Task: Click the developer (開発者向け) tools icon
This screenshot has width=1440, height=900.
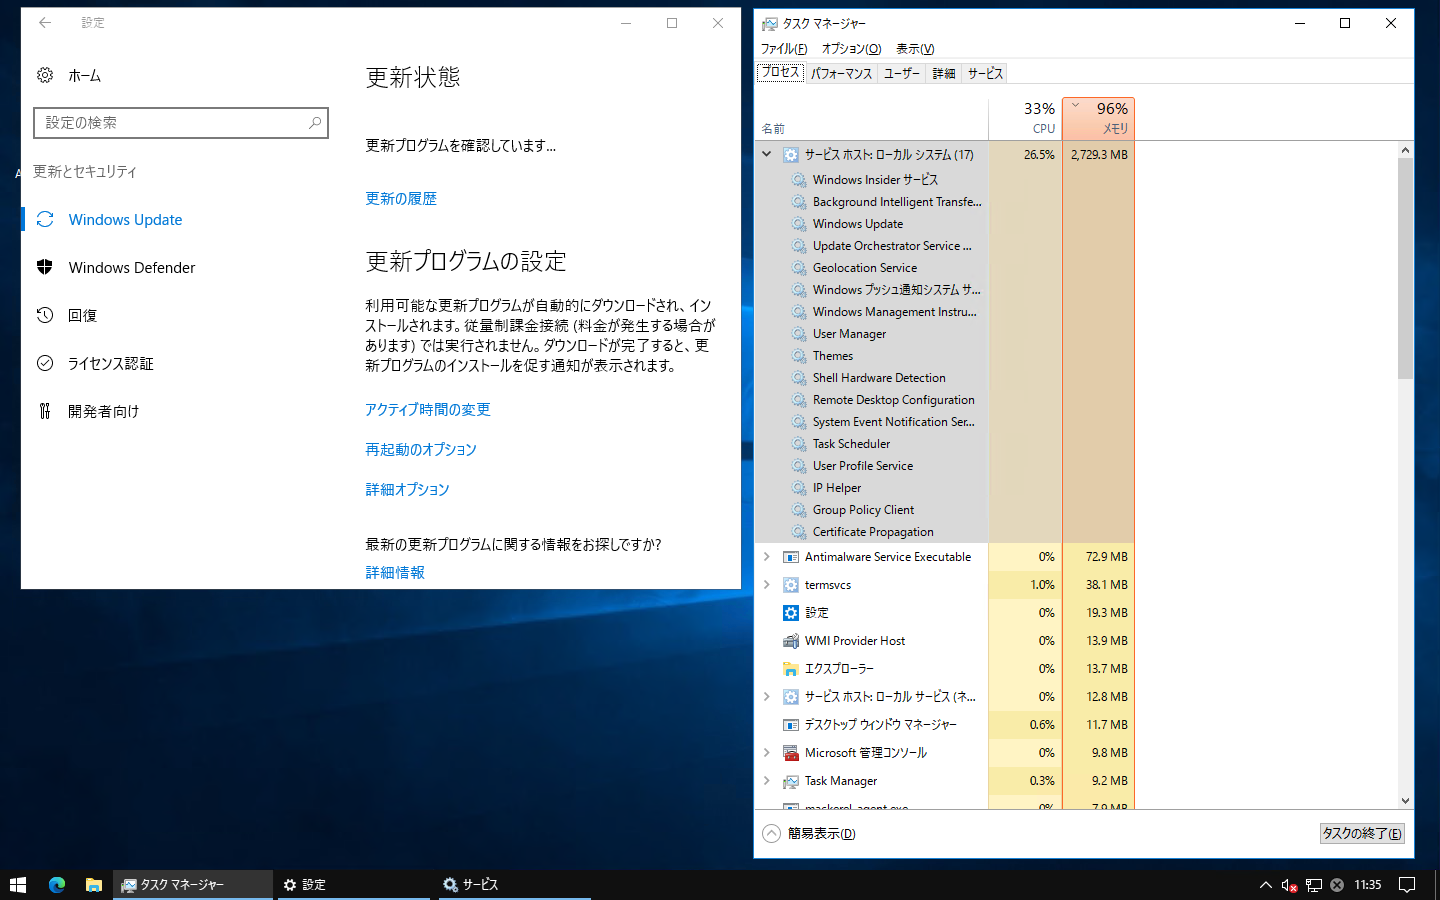Action: point(45,411)
